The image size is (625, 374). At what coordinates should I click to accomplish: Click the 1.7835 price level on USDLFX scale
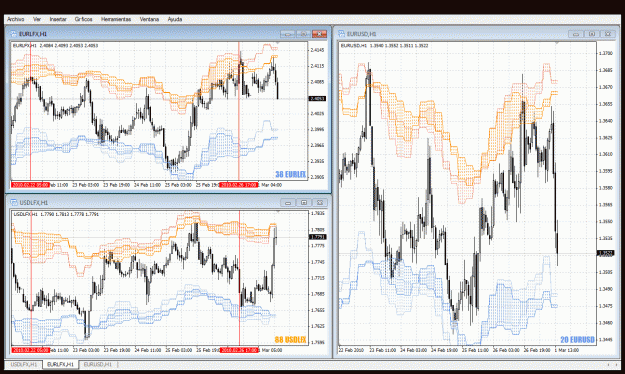click(318, 214)
